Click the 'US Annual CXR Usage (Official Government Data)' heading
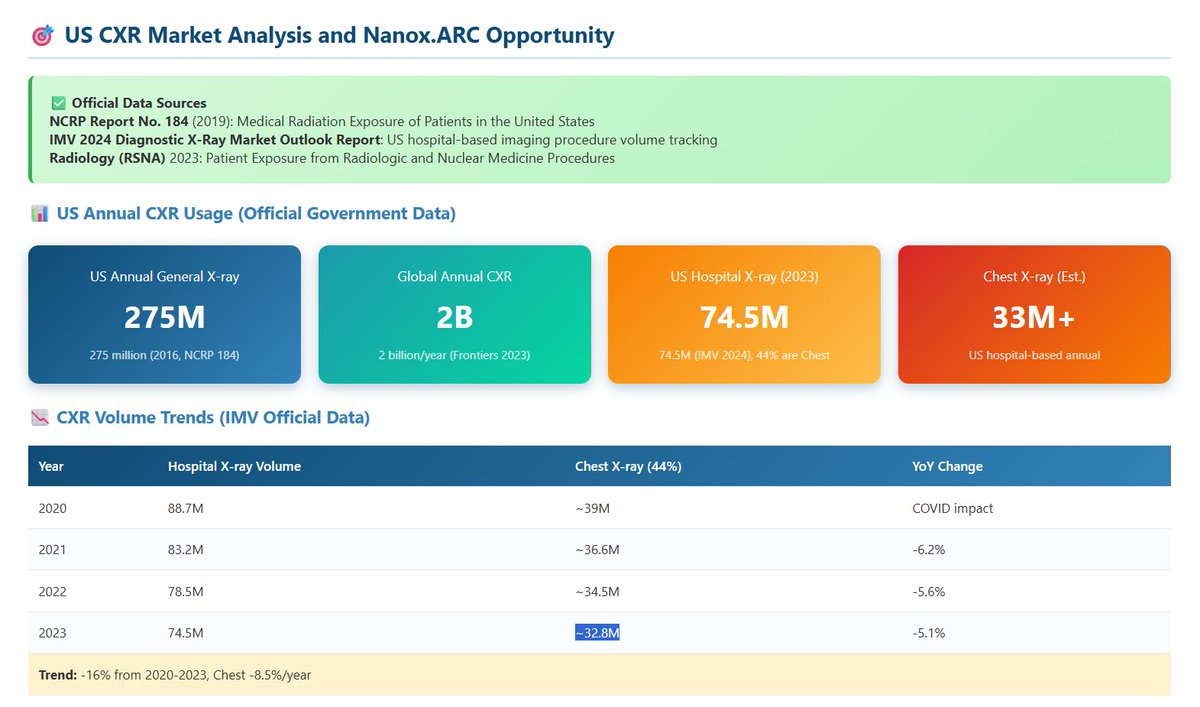 [257, 213]
